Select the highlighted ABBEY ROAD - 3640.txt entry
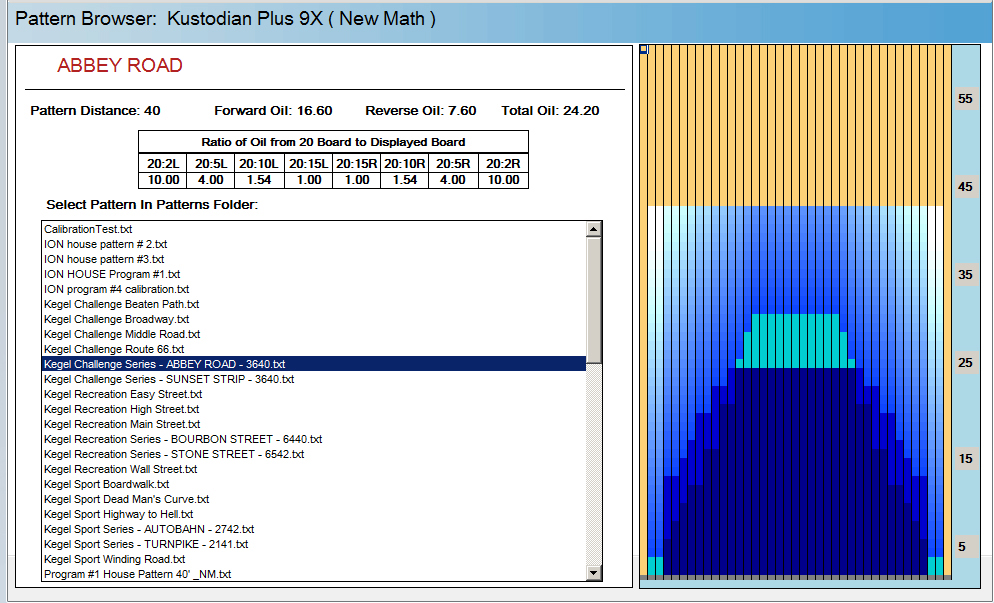The image size is (994, 603). point(165,364)
